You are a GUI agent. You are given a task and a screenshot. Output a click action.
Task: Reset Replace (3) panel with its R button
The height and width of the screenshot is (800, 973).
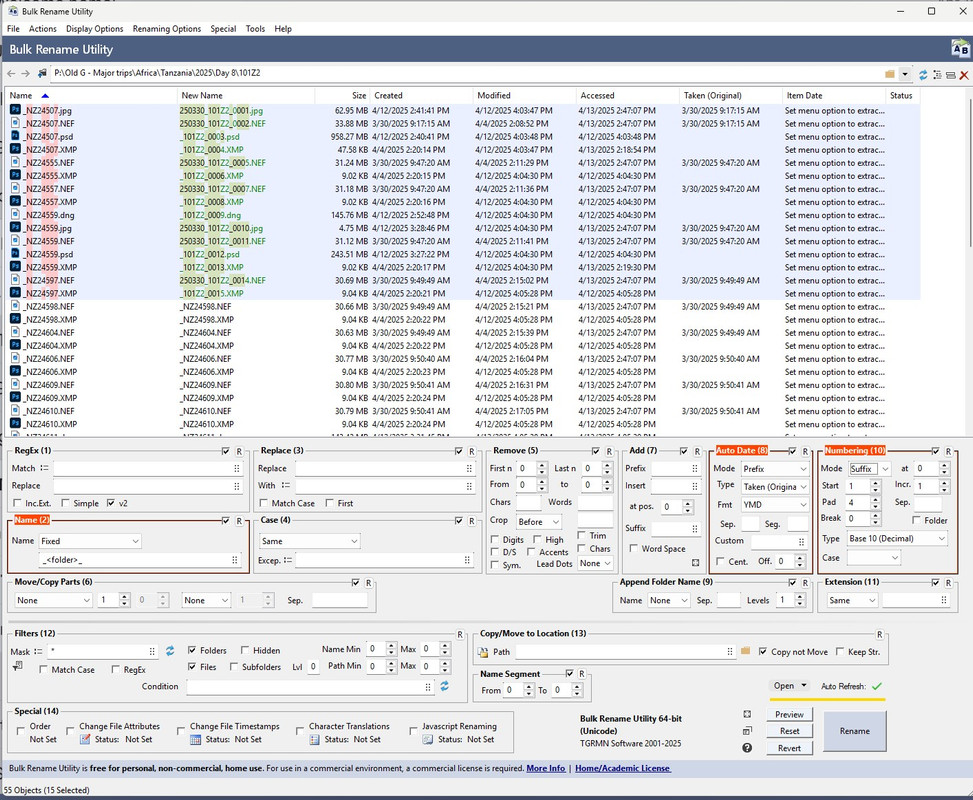coord(472,452)
